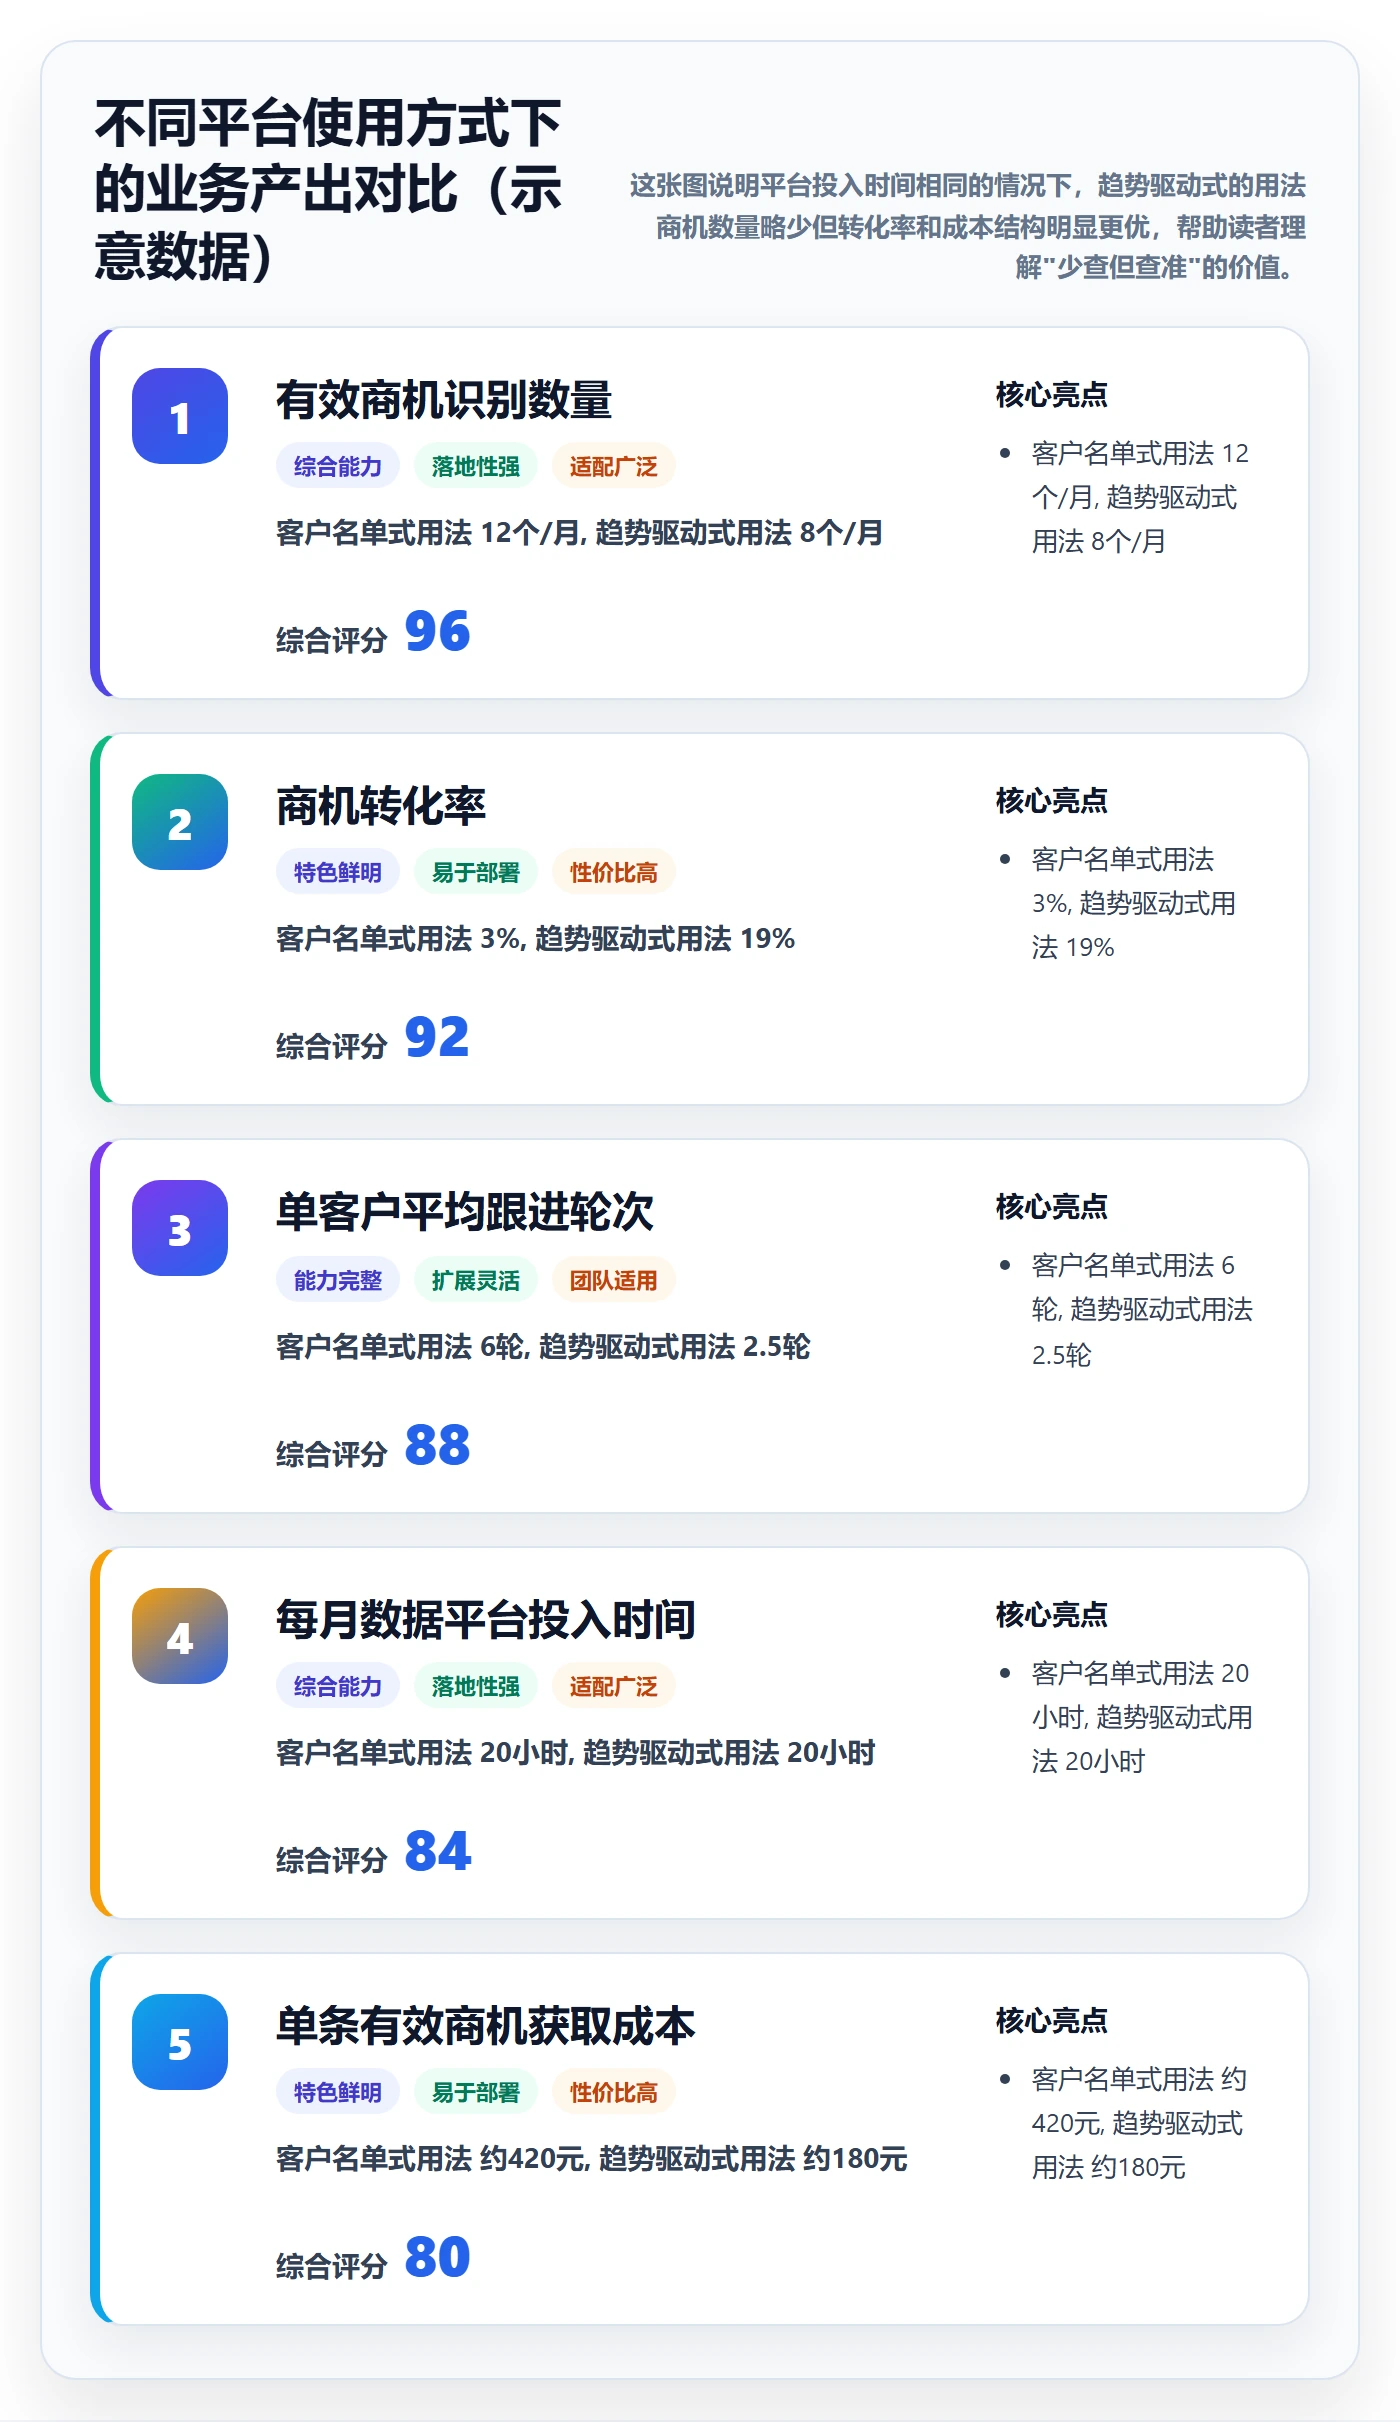Click the score value 80
1400x2422 pixels.
437,2257
